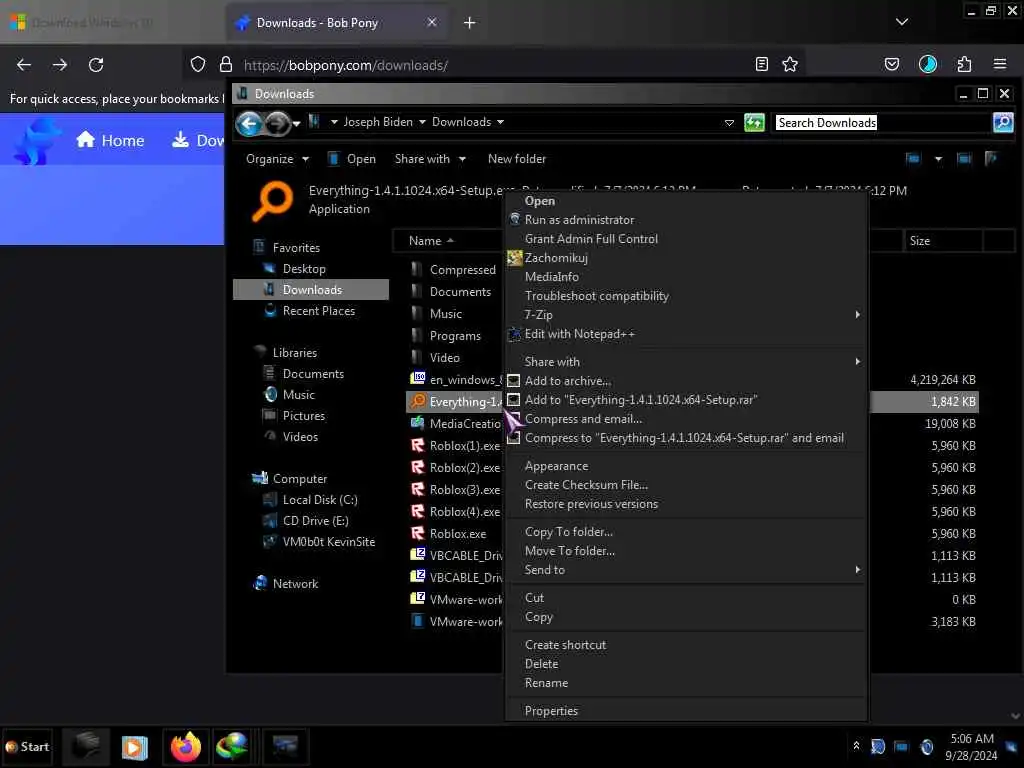Open recent pages dropdown beside navigation arrows

click(296, 123)
